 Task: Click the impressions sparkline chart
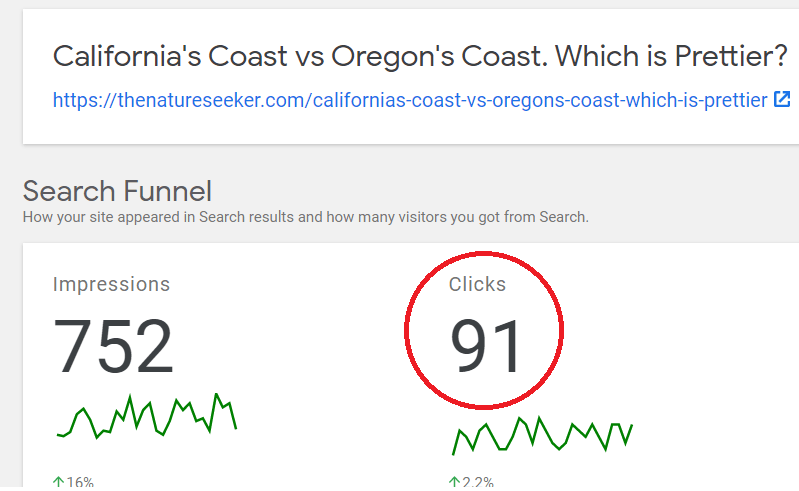[x=147, y=416]
